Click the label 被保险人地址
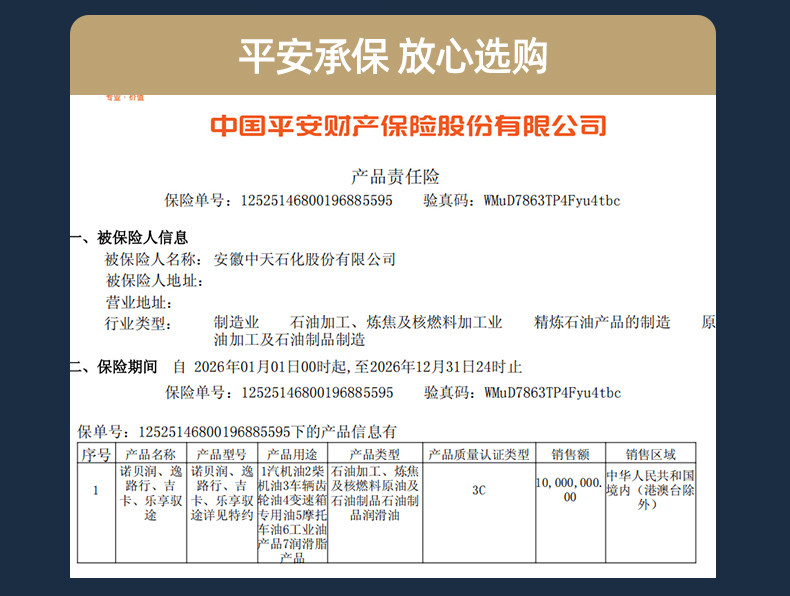 pyautogui.click(x=154, y=281)
